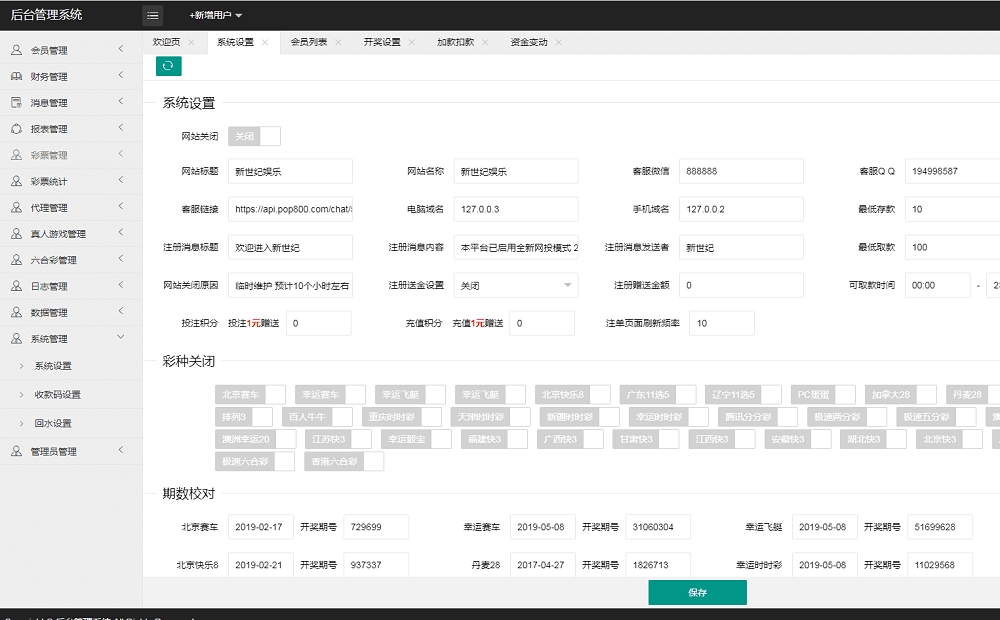This screenshot has height=620, width=1000.
Task: Open the 会员管理 sidebar section icon
Action: 17,49
